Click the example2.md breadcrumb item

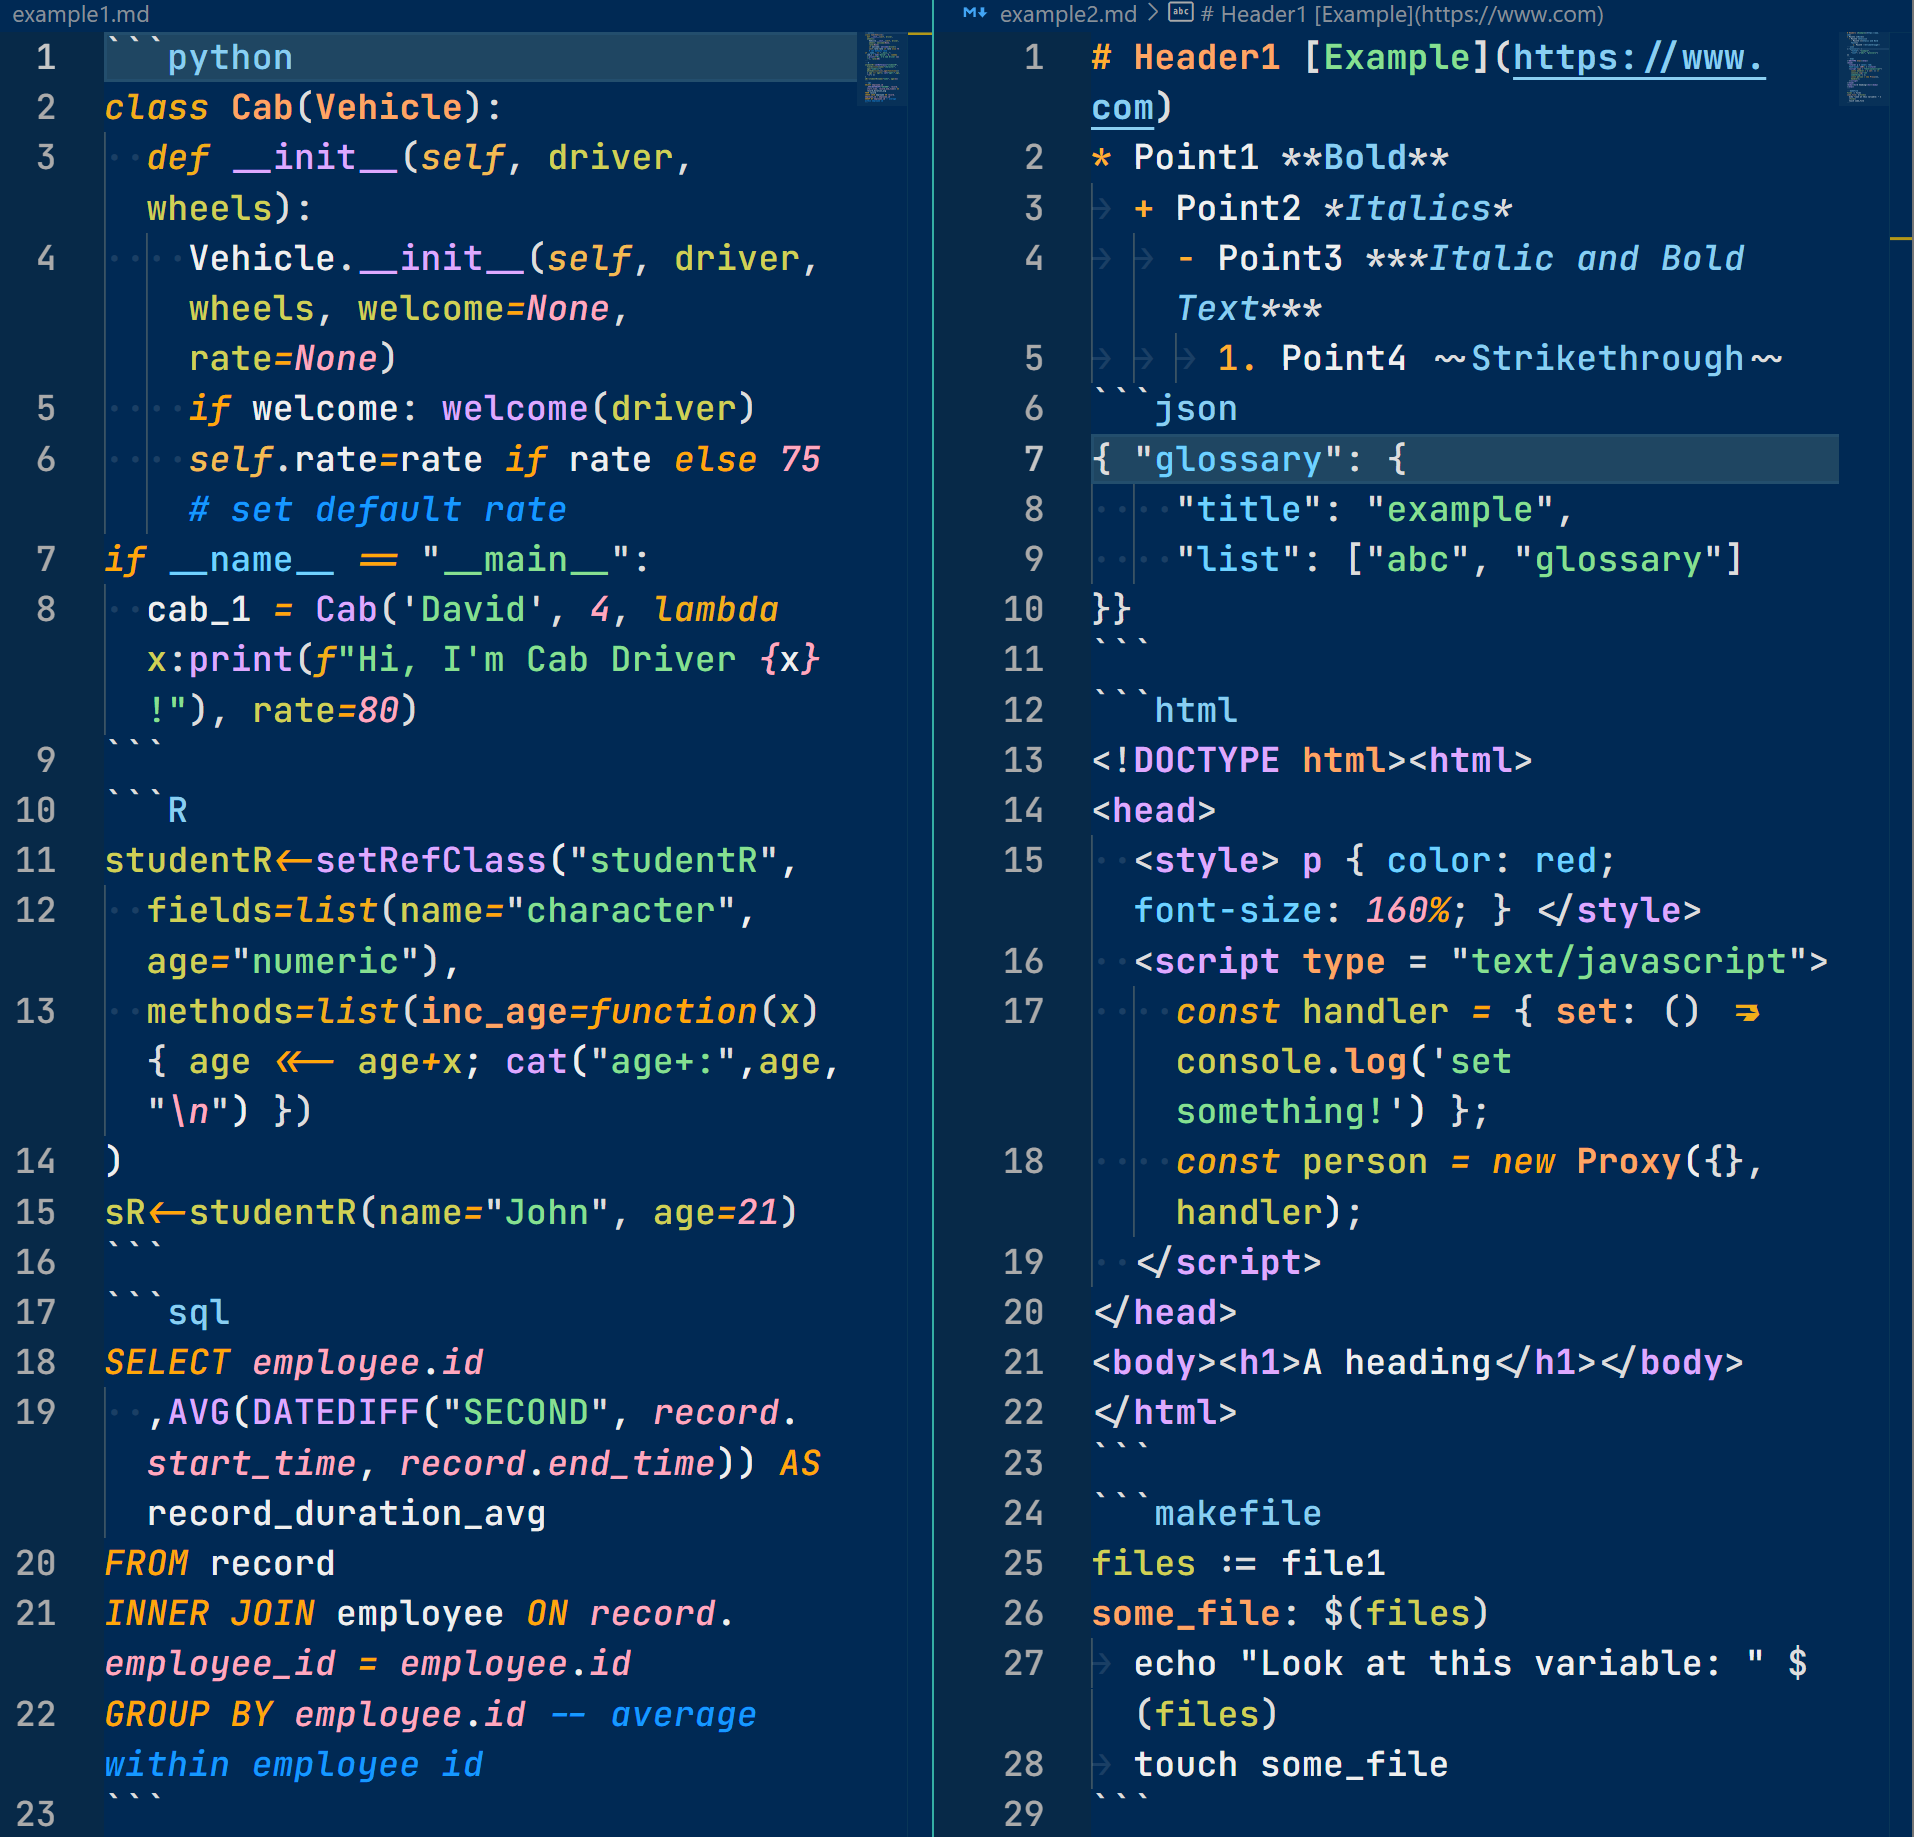[x=1068, y=14]
